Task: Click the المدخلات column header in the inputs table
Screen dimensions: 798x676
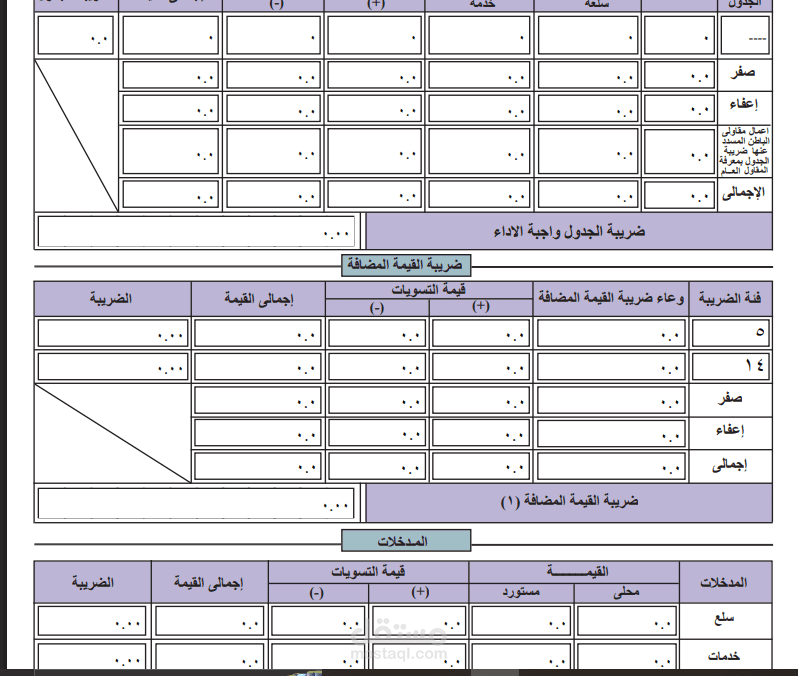Action: click(725, 582)
